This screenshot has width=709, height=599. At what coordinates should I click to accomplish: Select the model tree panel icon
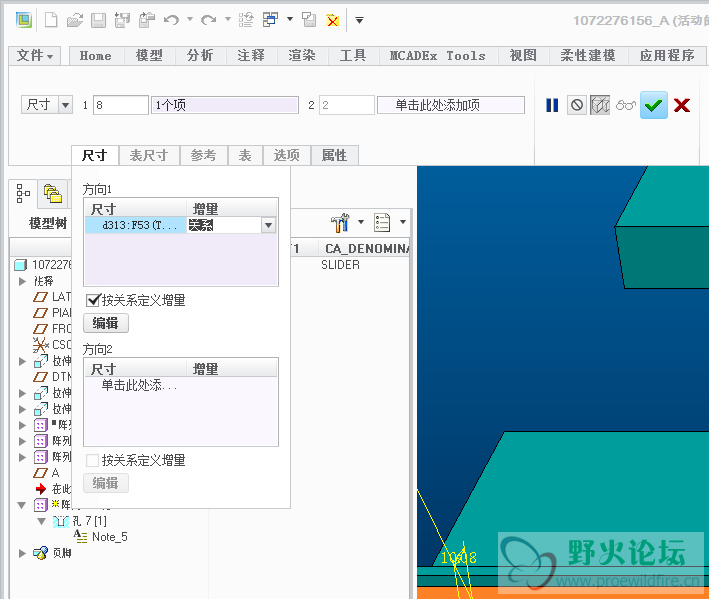[x=23, y=193]
